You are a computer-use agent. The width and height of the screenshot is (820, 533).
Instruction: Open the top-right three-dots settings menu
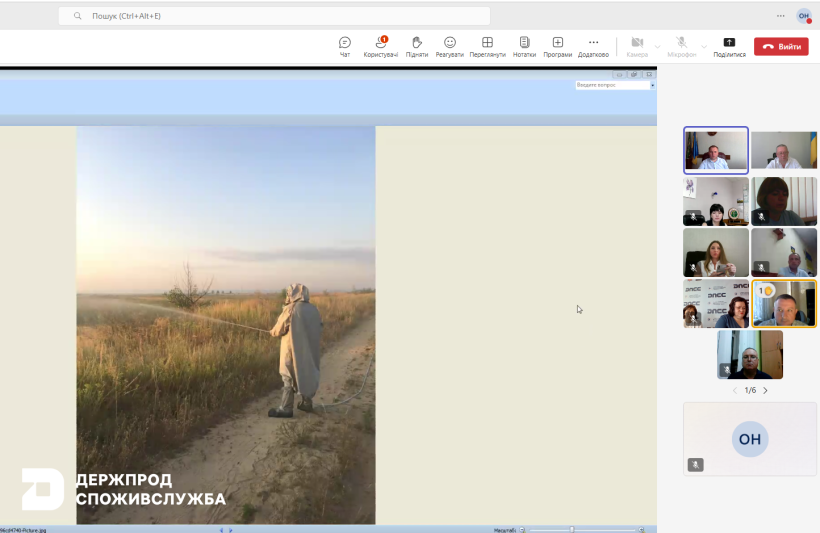pyautogui.click(x=781, y=16)
